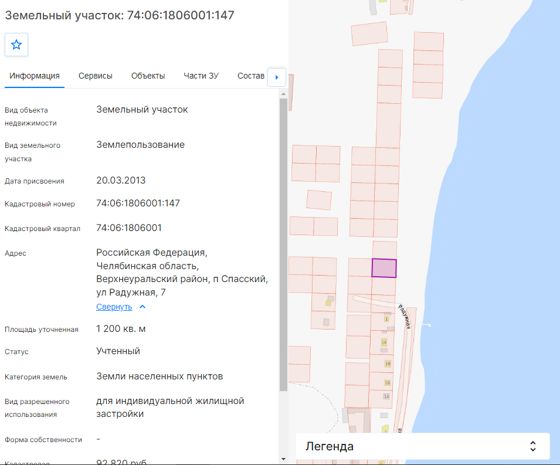Click status value Учтенный
560x465 pixels.
point(118,351)
